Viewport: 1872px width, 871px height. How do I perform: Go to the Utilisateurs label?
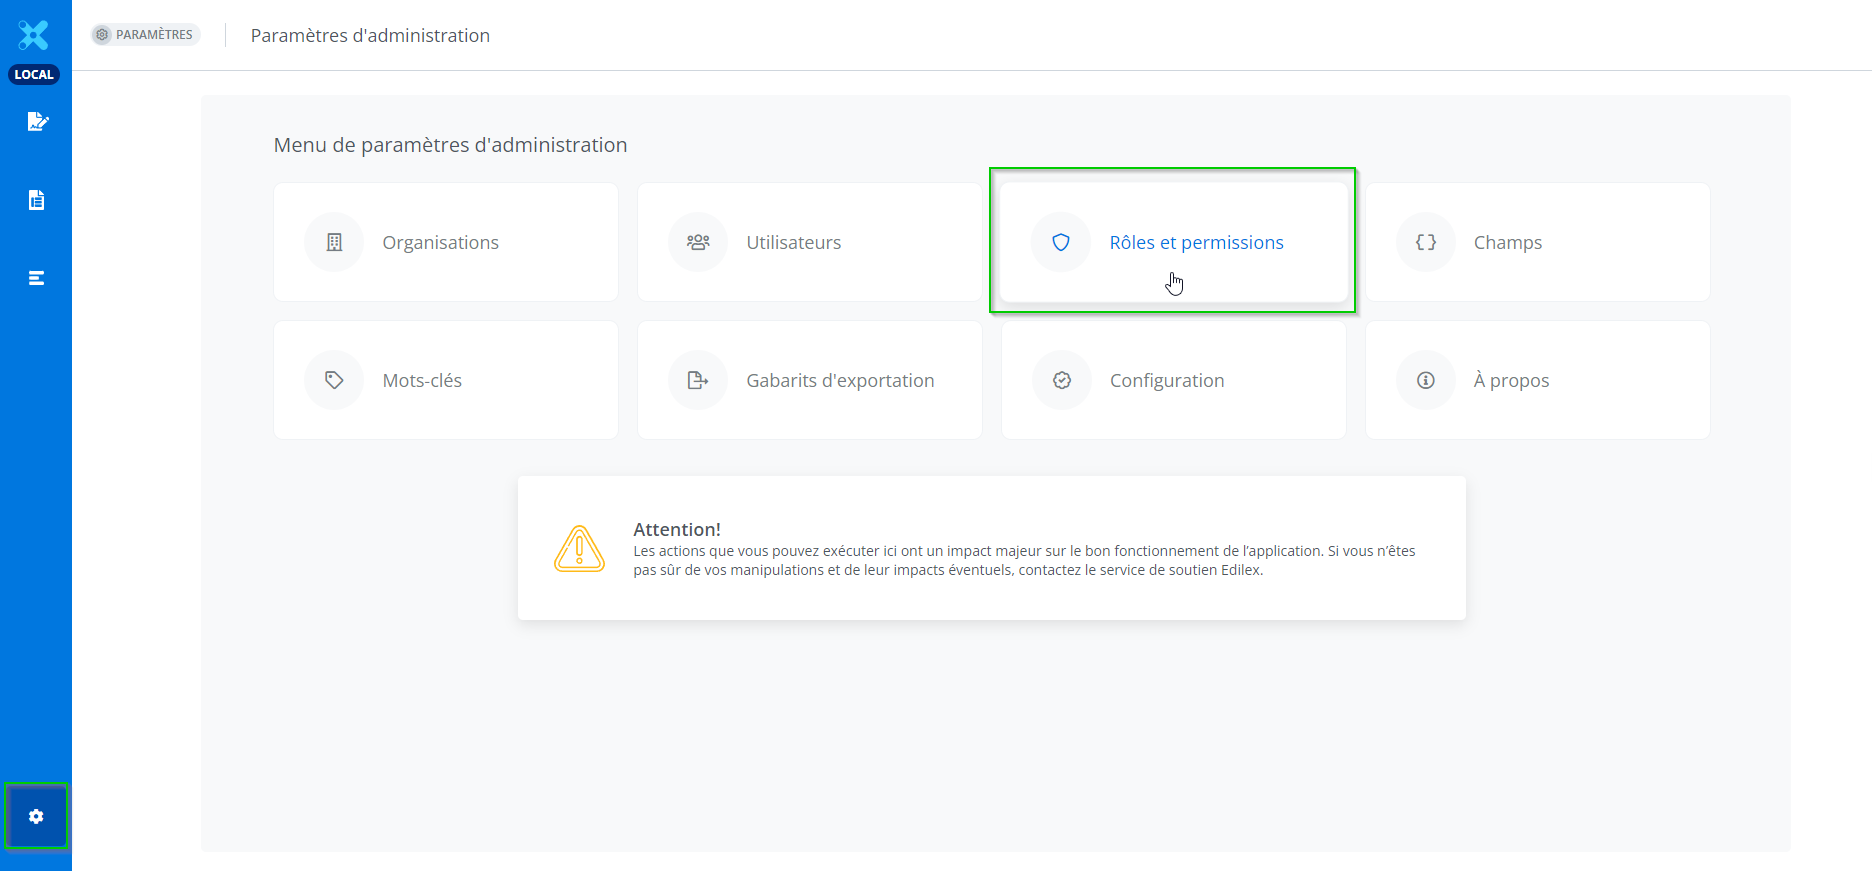793,242
